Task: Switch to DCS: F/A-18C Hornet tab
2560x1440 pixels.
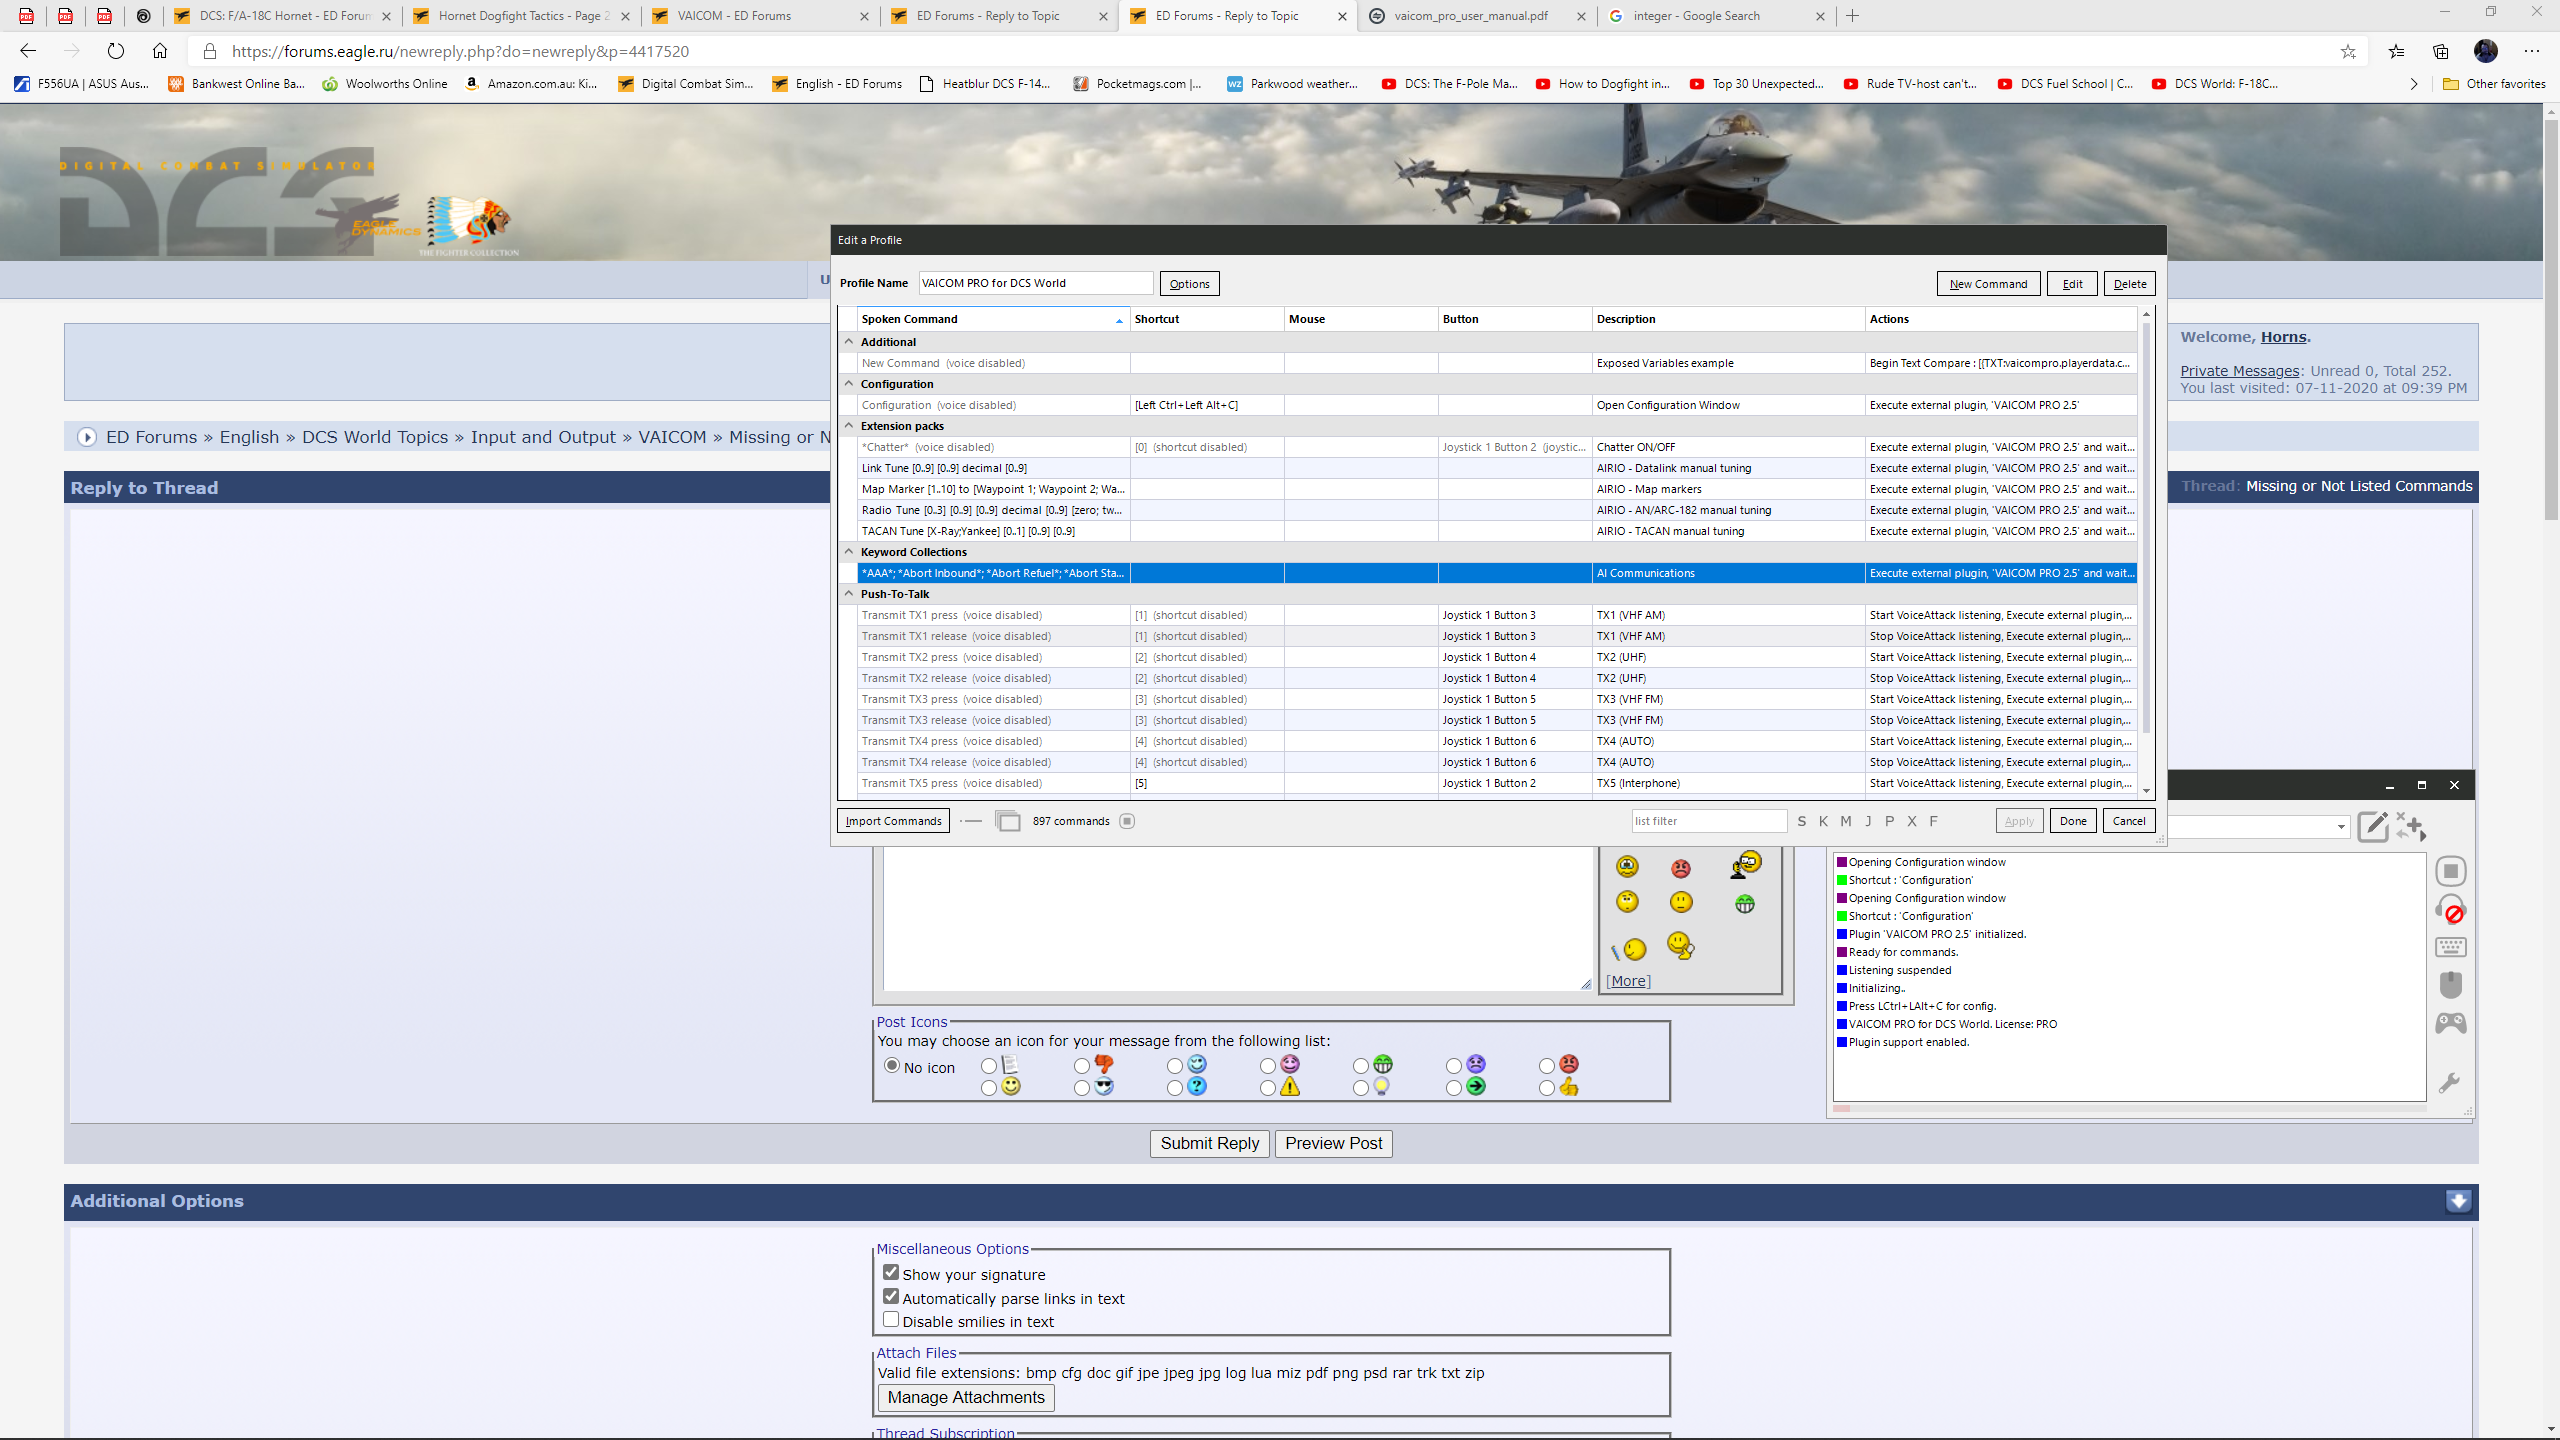Action: pyautogui.click(x=282, y=16)
